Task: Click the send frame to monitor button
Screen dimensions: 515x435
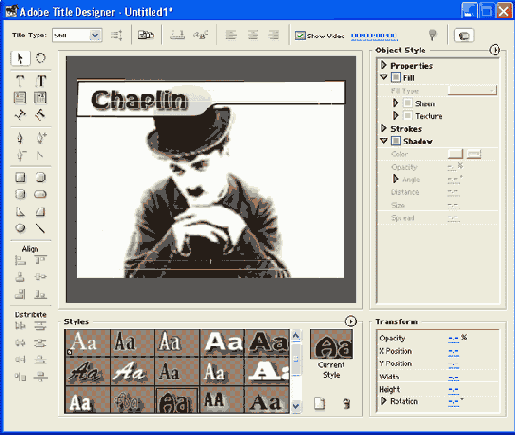Action: click(x=464, y=35)
